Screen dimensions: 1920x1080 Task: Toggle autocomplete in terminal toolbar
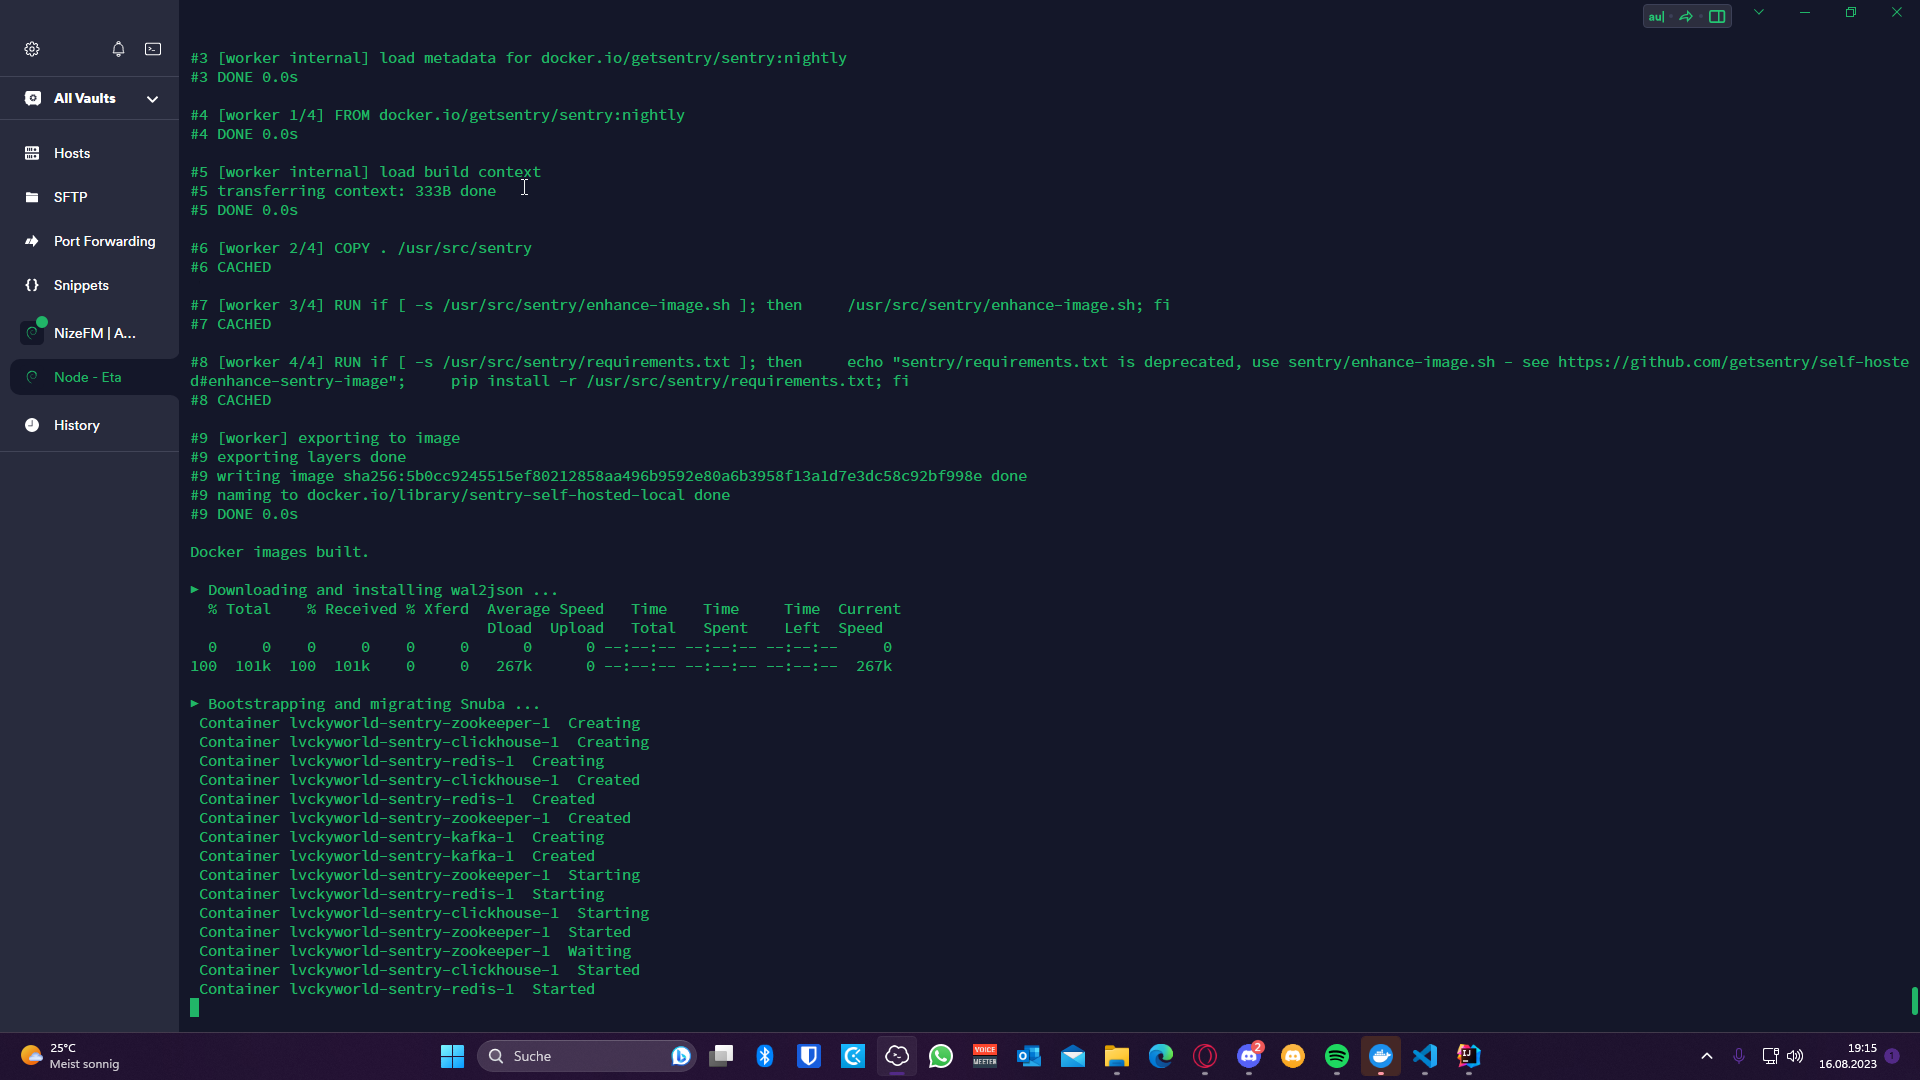(1656, 16)
